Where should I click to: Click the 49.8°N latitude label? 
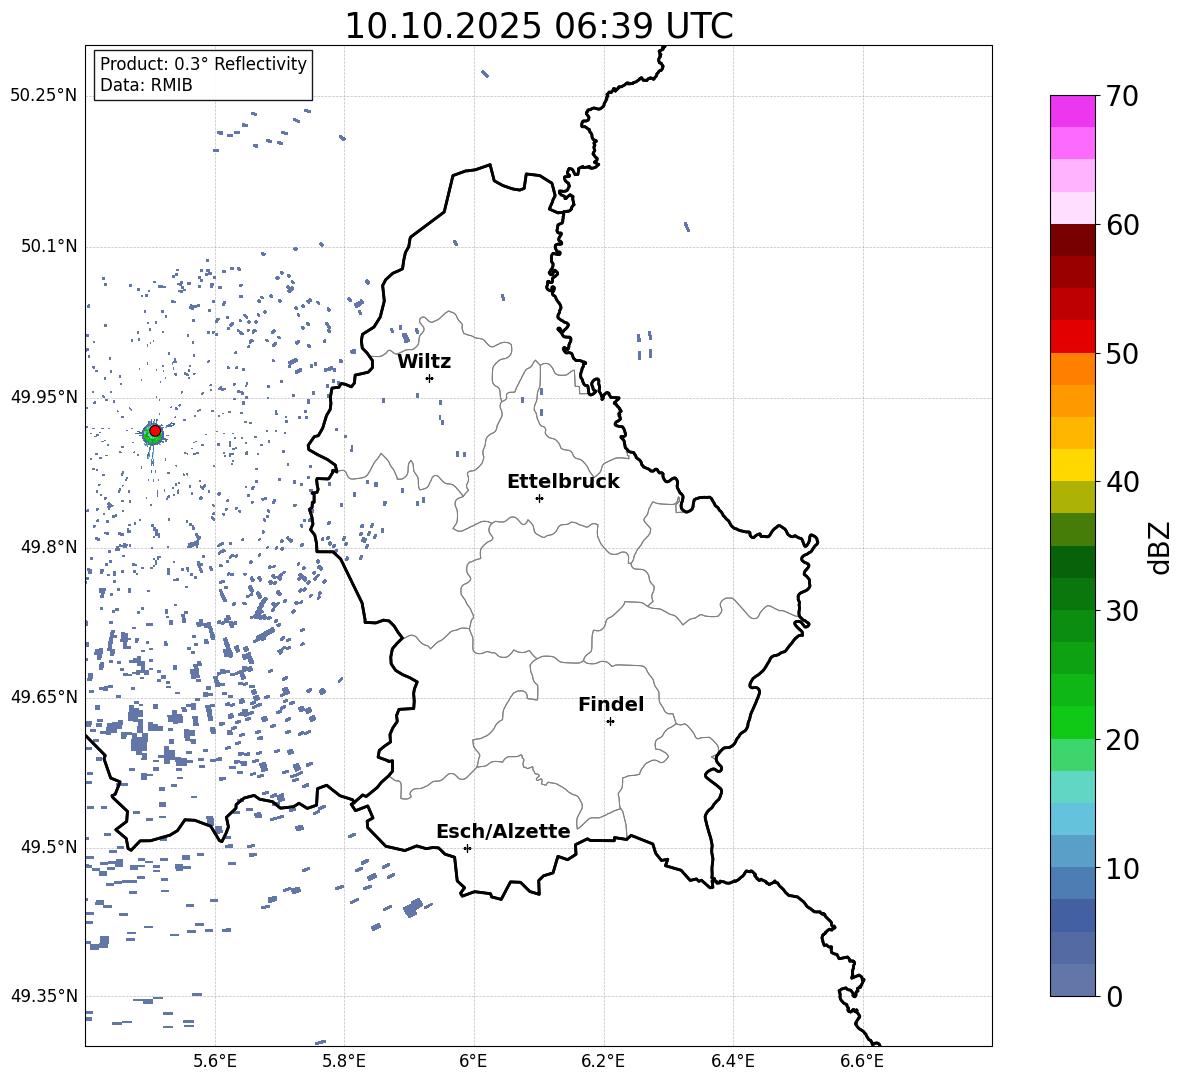pyautogui.click(x=49, y=547)
